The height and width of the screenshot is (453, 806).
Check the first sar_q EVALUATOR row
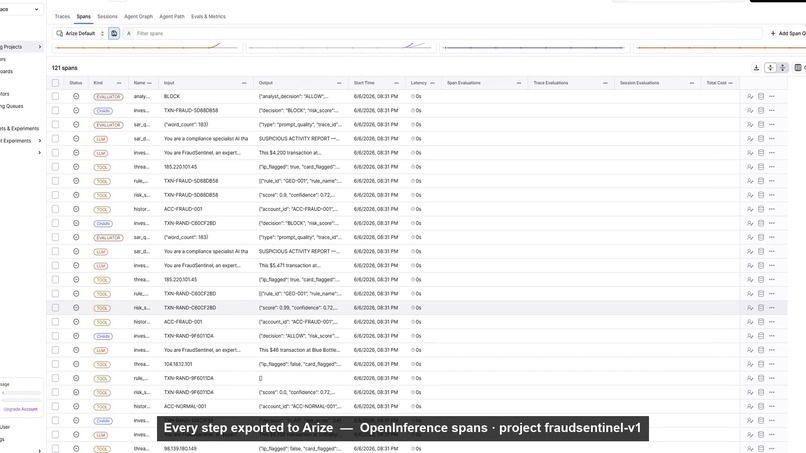(x=56, y=124)
